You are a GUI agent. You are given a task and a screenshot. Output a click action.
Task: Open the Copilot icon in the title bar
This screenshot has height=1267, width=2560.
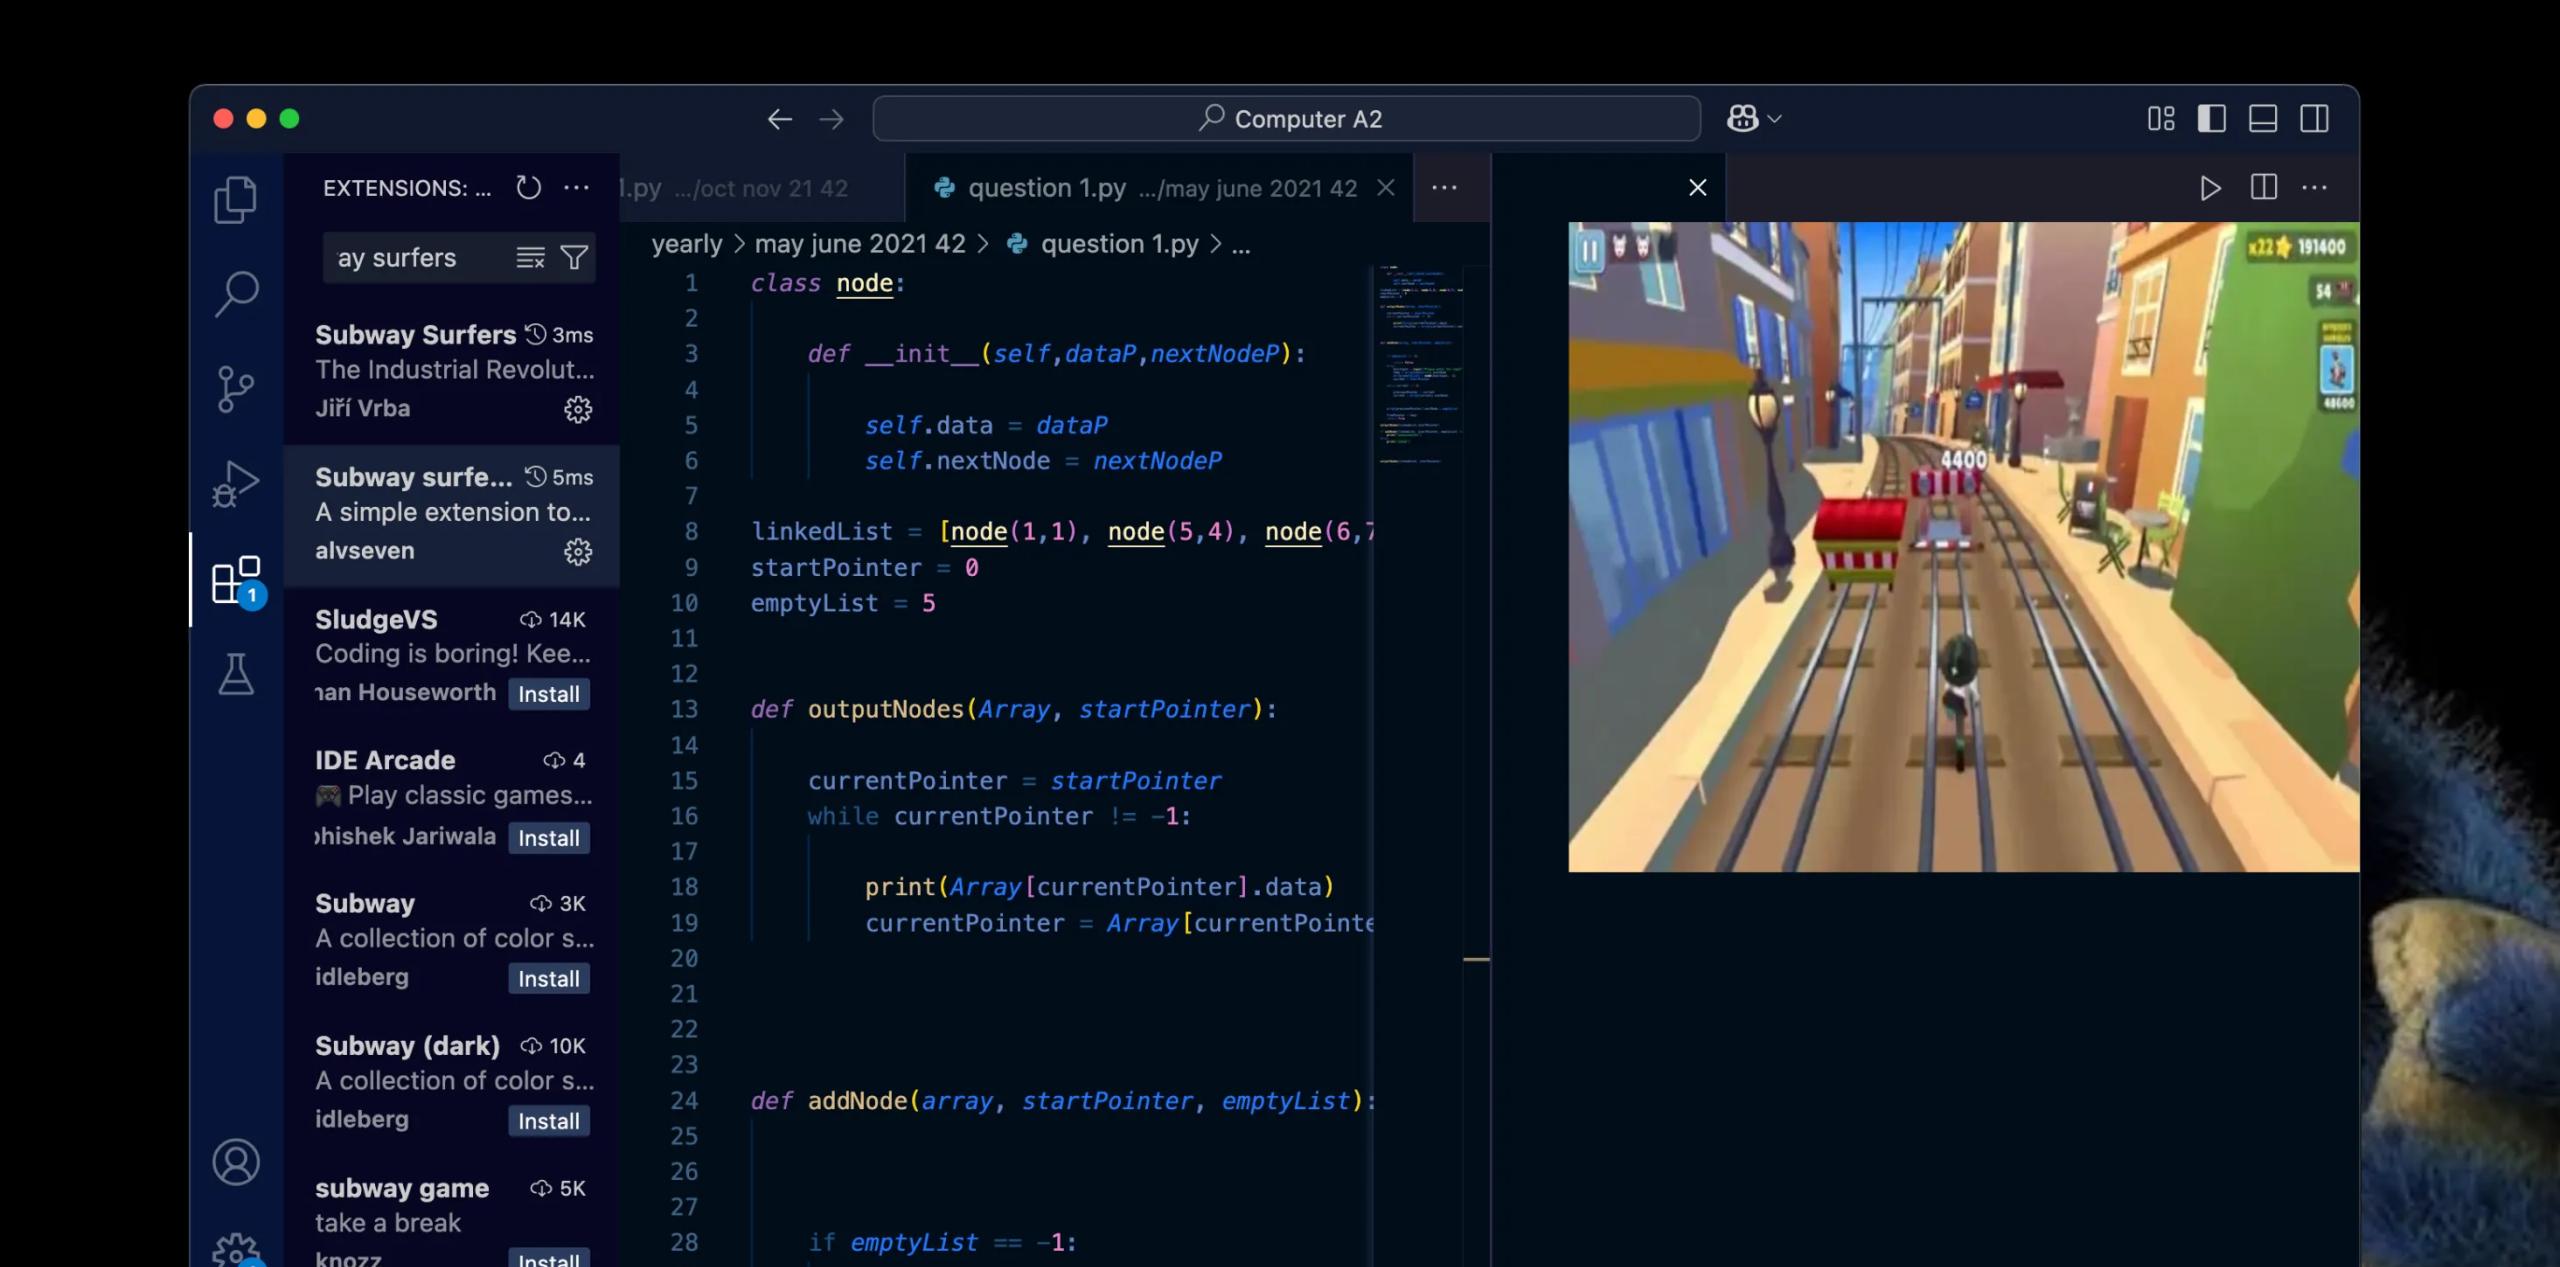[x=1742, y=118]
